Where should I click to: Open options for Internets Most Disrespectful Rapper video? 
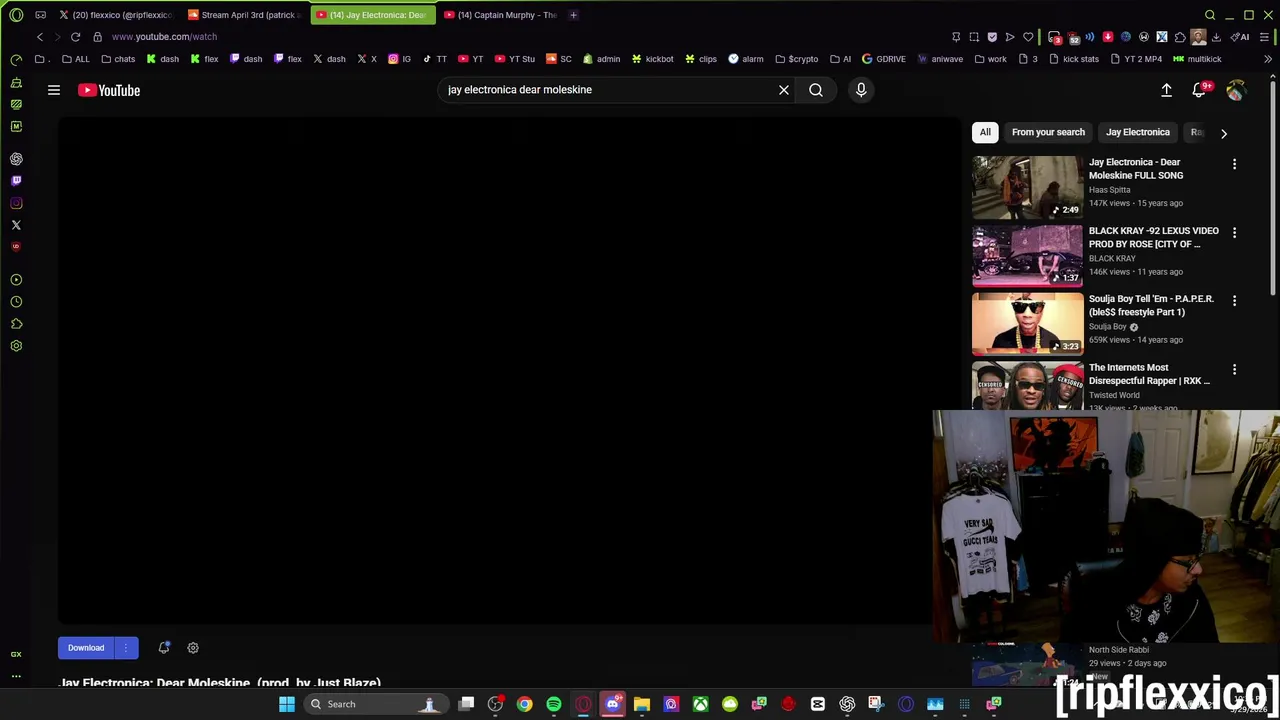1234,369
